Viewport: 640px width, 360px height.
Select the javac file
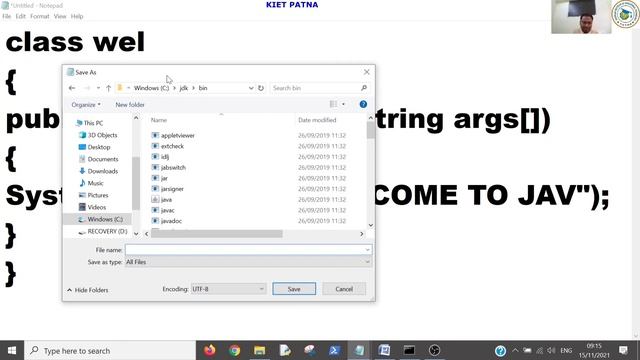167,210
